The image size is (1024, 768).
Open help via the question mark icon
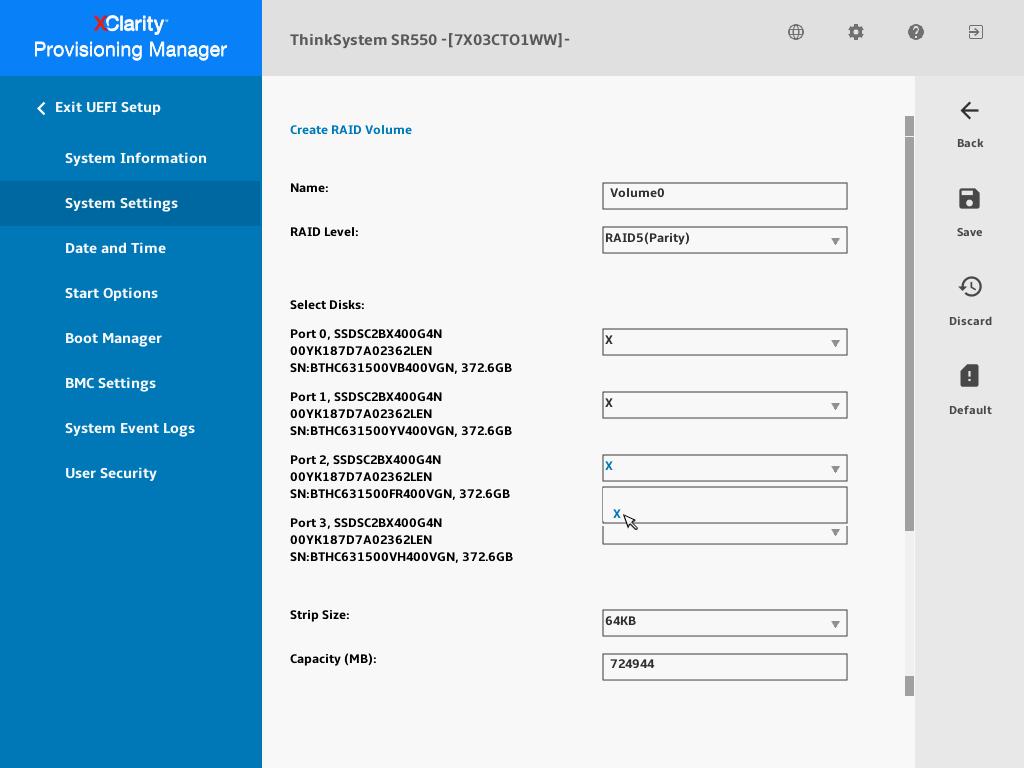(915, 32)
